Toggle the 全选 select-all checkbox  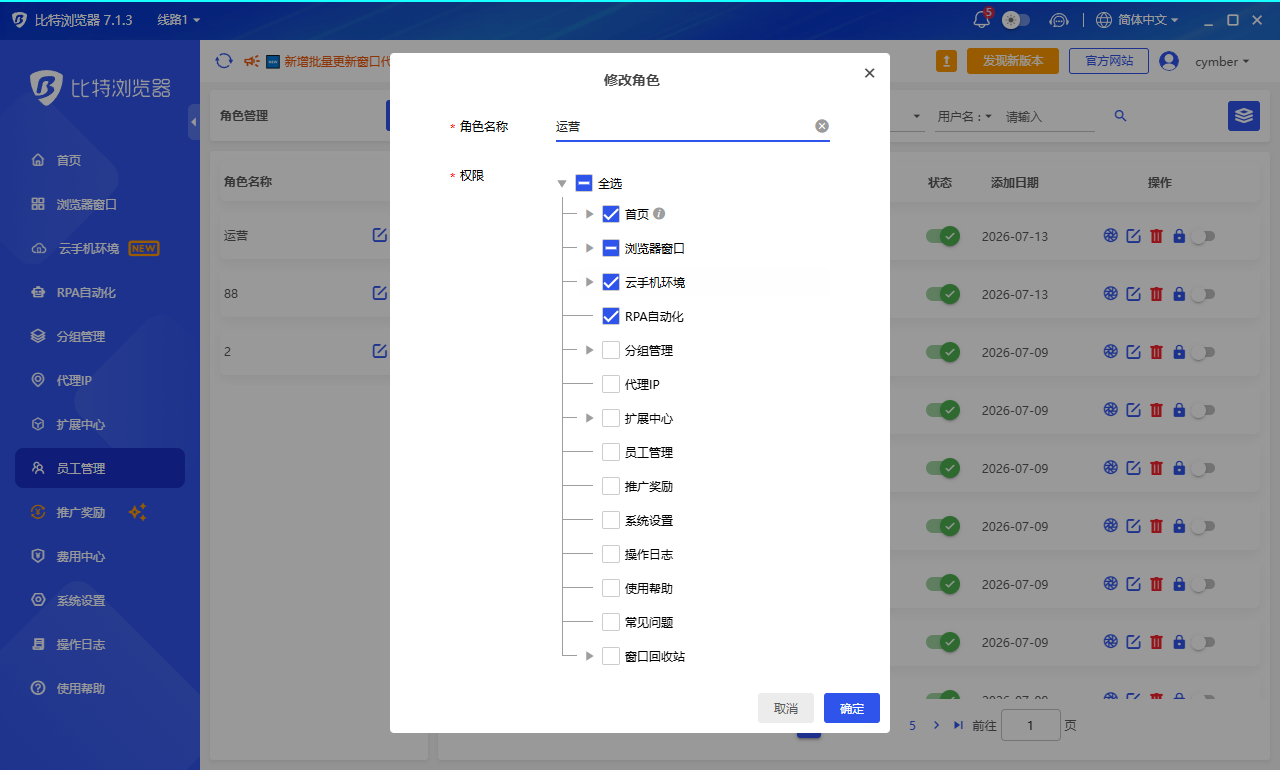pos(584,183)
